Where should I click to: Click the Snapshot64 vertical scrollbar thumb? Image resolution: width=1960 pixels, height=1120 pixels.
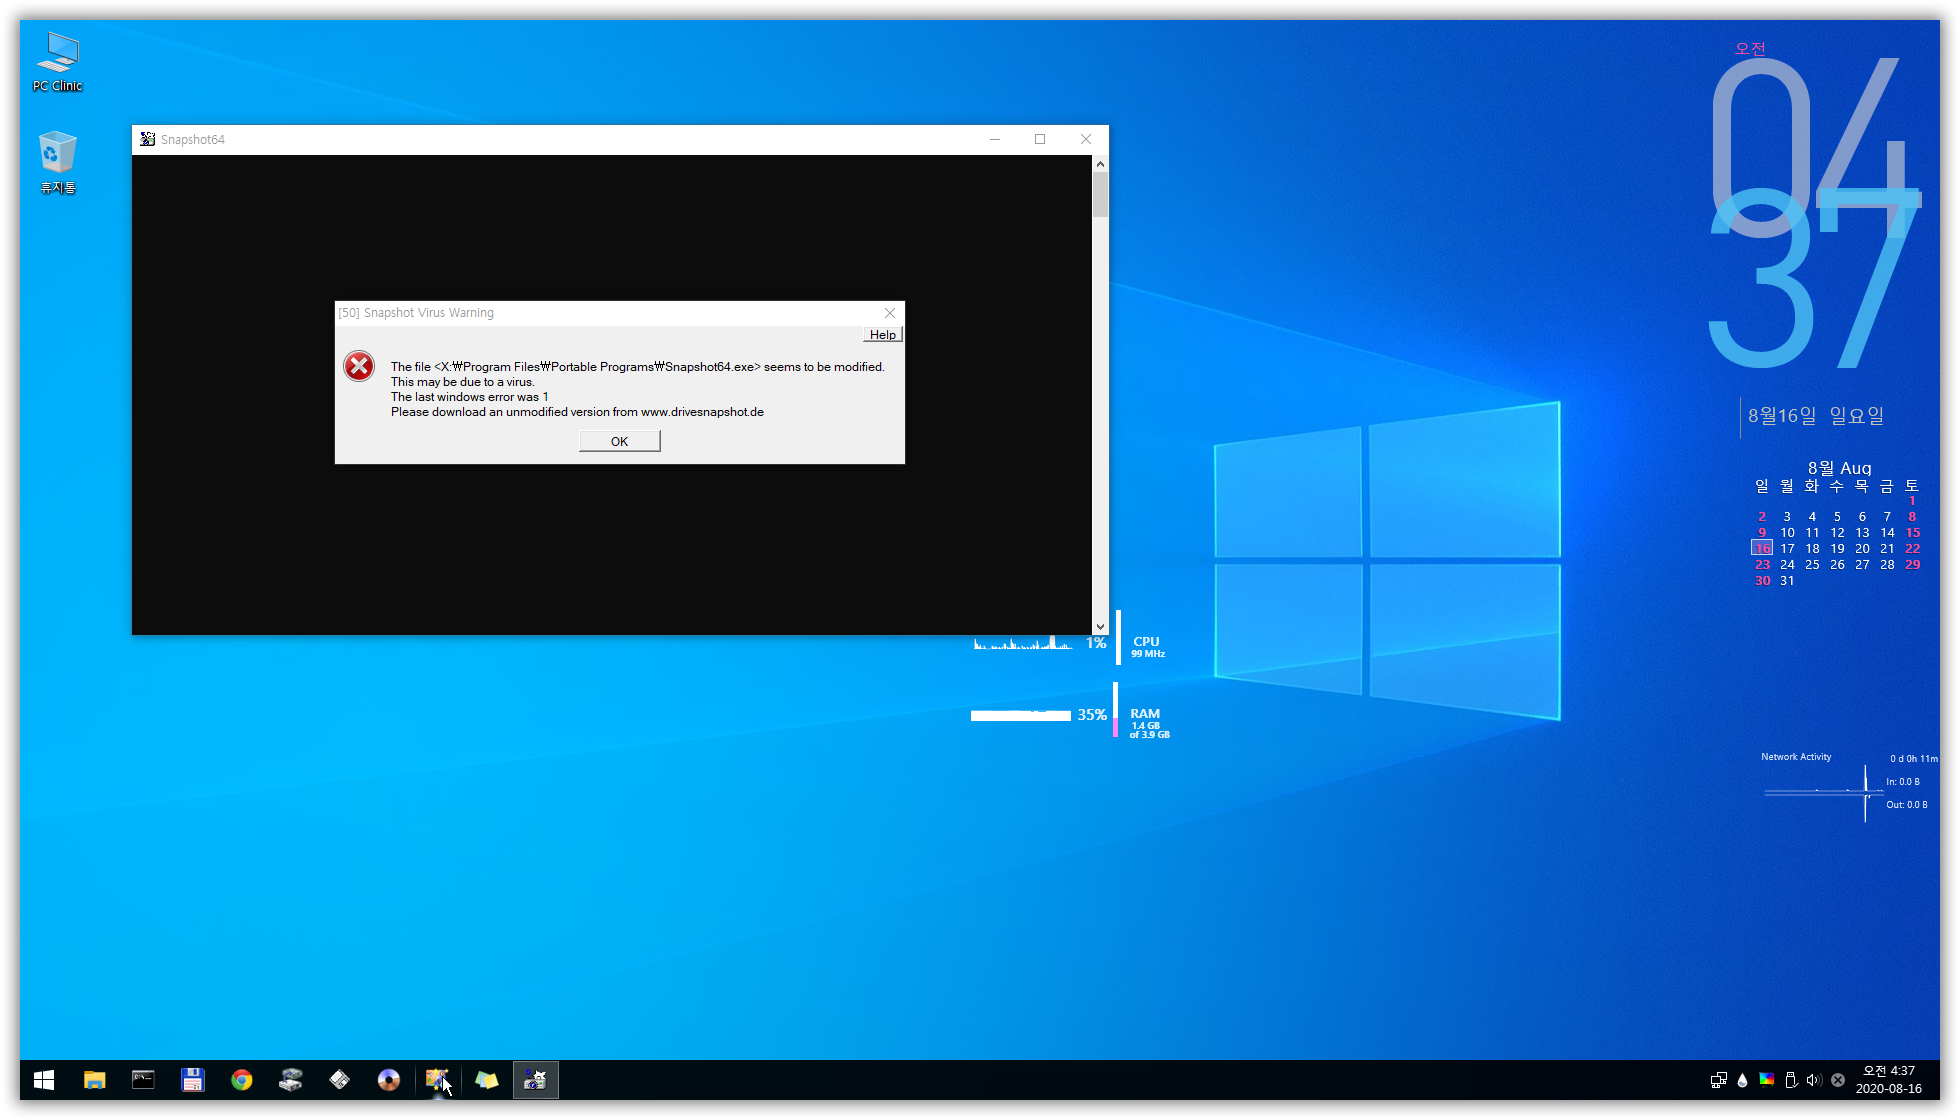point(1100,195)
